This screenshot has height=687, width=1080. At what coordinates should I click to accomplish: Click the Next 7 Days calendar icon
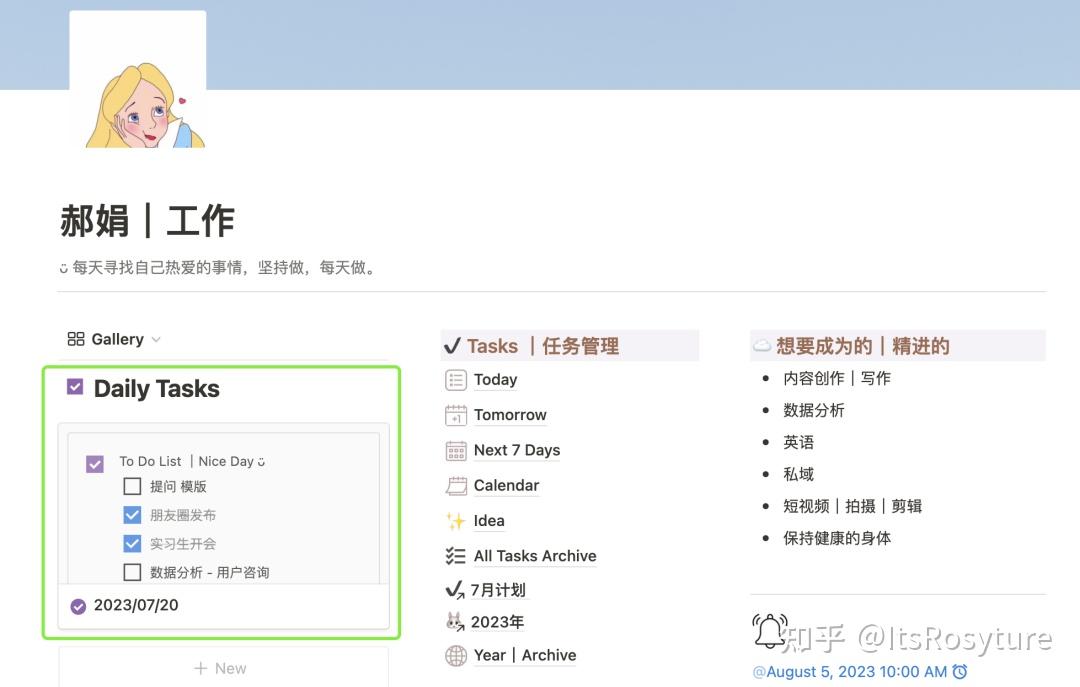(x=455, y=450)
